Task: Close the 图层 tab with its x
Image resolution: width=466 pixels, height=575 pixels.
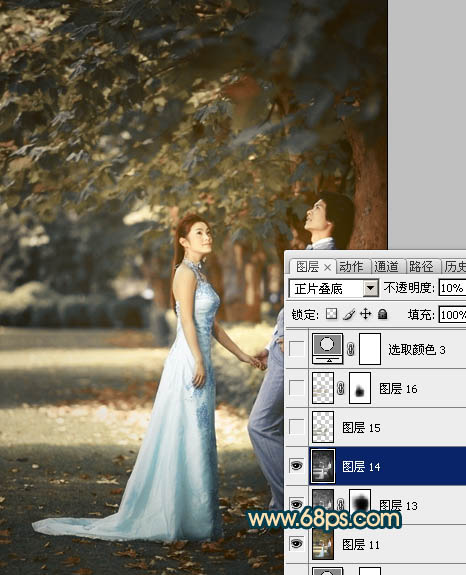Action: (327, 268)
